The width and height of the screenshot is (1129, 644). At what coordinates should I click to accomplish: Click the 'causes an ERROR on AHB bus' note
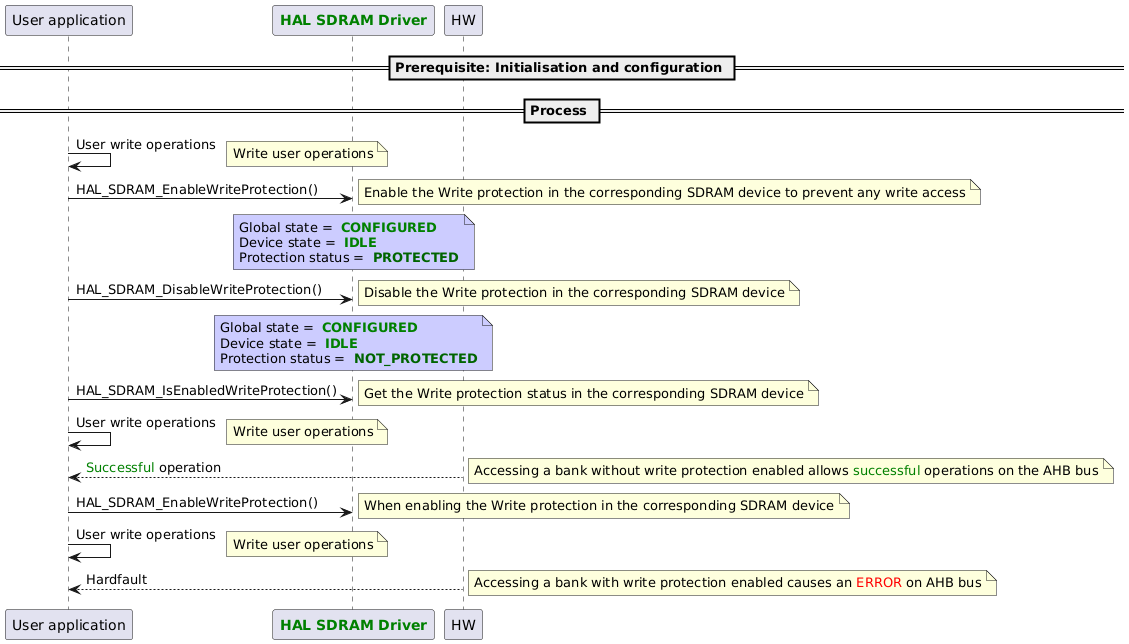coord(732,583)
